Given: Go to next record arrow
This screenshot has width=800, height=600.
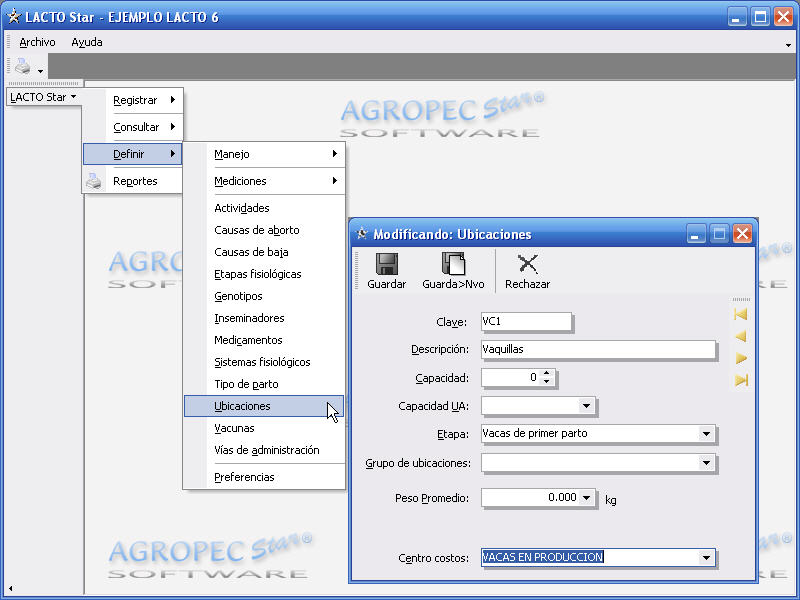Looking at the screenshot, I should pyautogui.click(x=741, y=358).
